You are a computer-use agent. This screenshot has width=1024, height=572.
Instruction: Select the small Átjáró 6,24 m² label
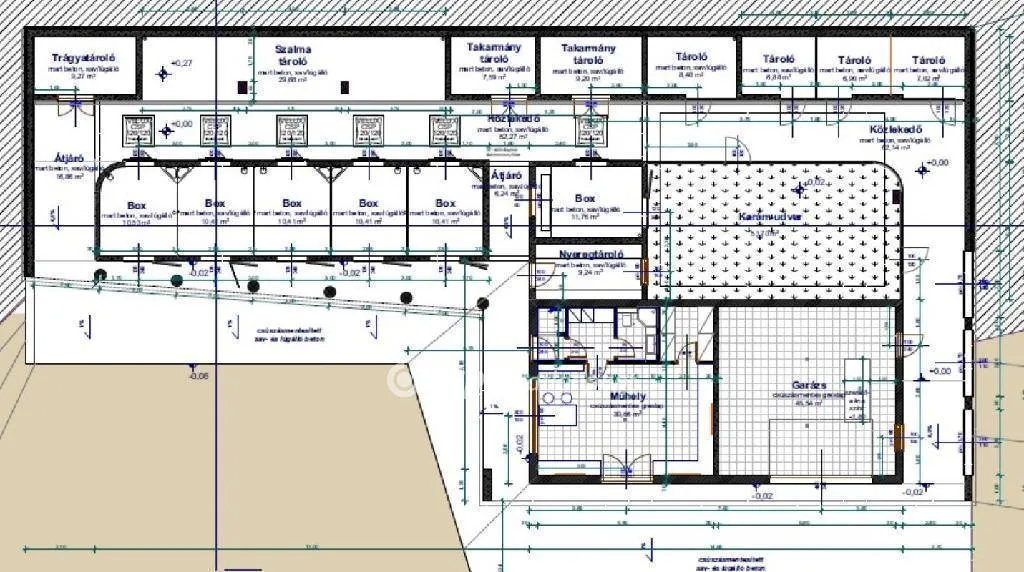[x=505, y=176]
